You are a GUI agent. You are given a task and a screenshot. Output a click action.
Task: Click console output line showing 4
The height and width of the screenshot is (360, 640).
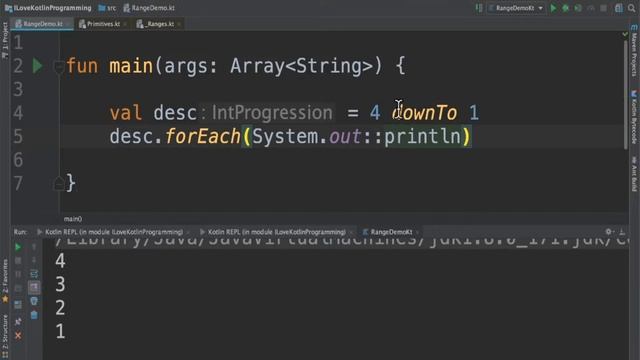[x=60, y=260]
